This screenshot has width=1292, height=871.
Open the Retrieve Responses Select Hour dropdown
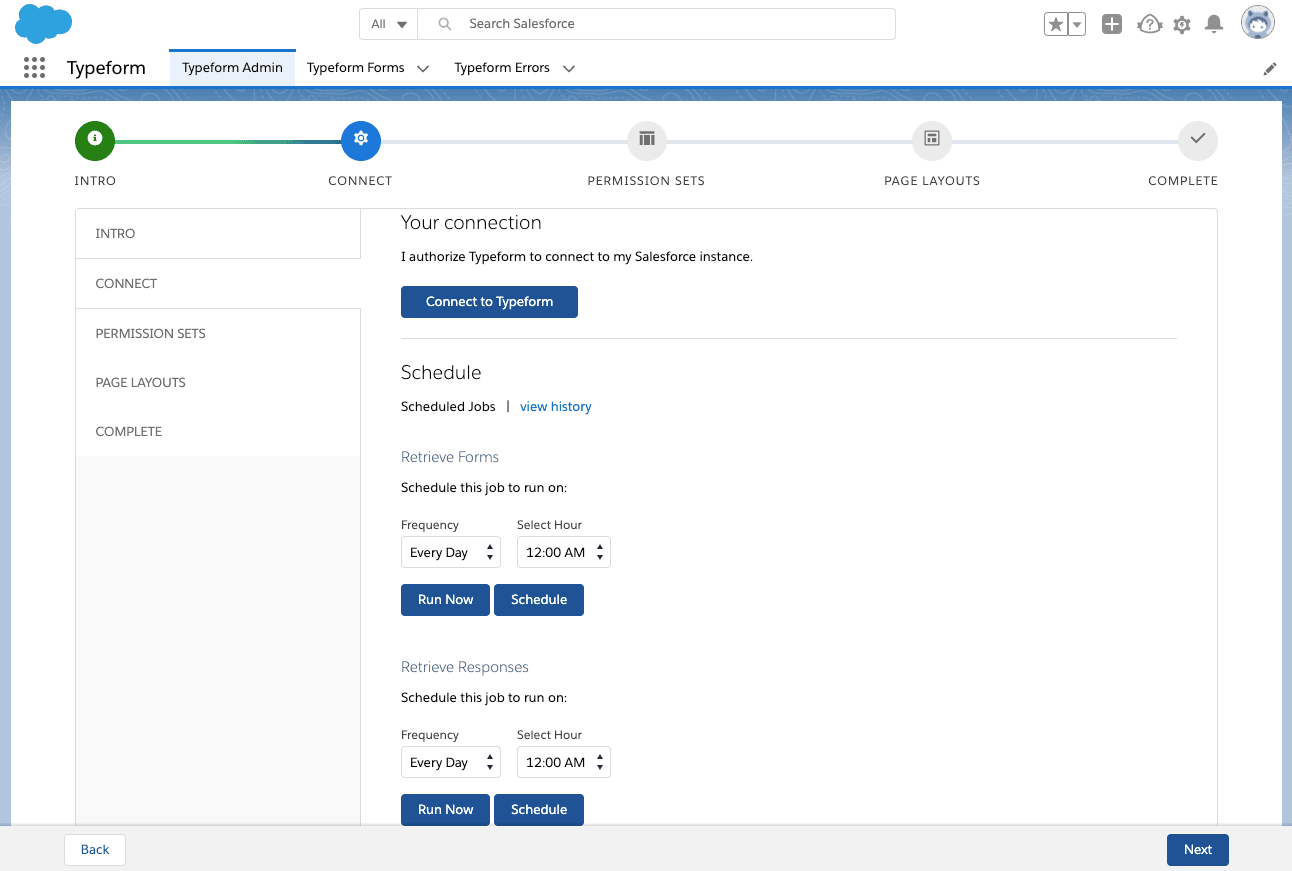(x=563, y=762)
